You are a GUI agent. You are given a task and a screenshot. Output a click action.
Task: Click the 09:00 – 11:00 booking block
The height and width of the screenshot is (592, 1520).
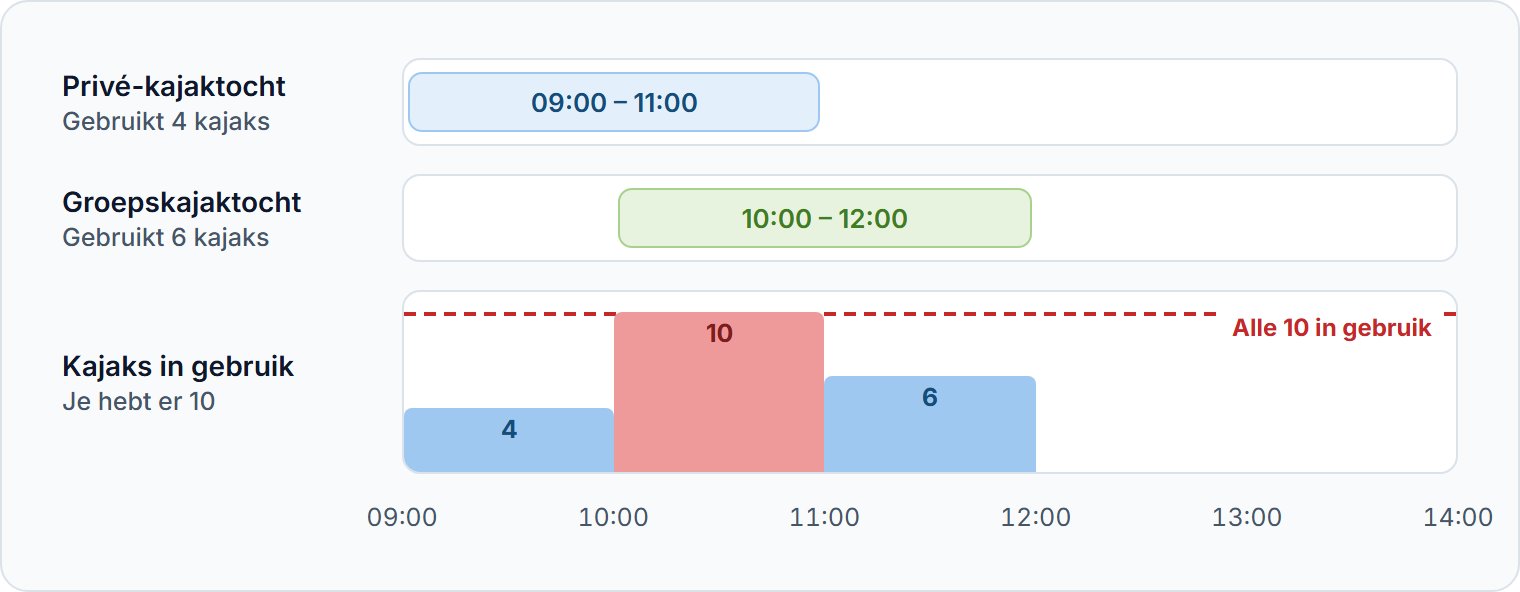[614, 102]
